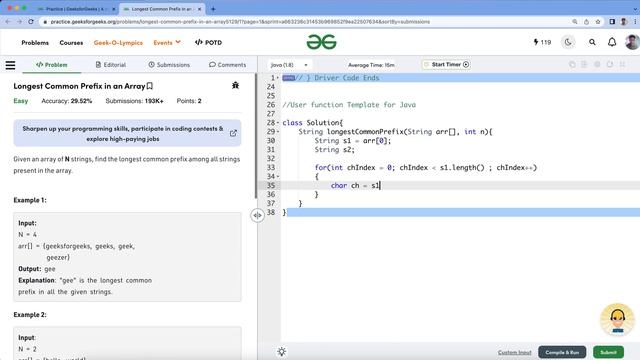The height and width of the screenshot is (360, 640).
Task: Place cursor on code line 35
Action: point(460,185)
